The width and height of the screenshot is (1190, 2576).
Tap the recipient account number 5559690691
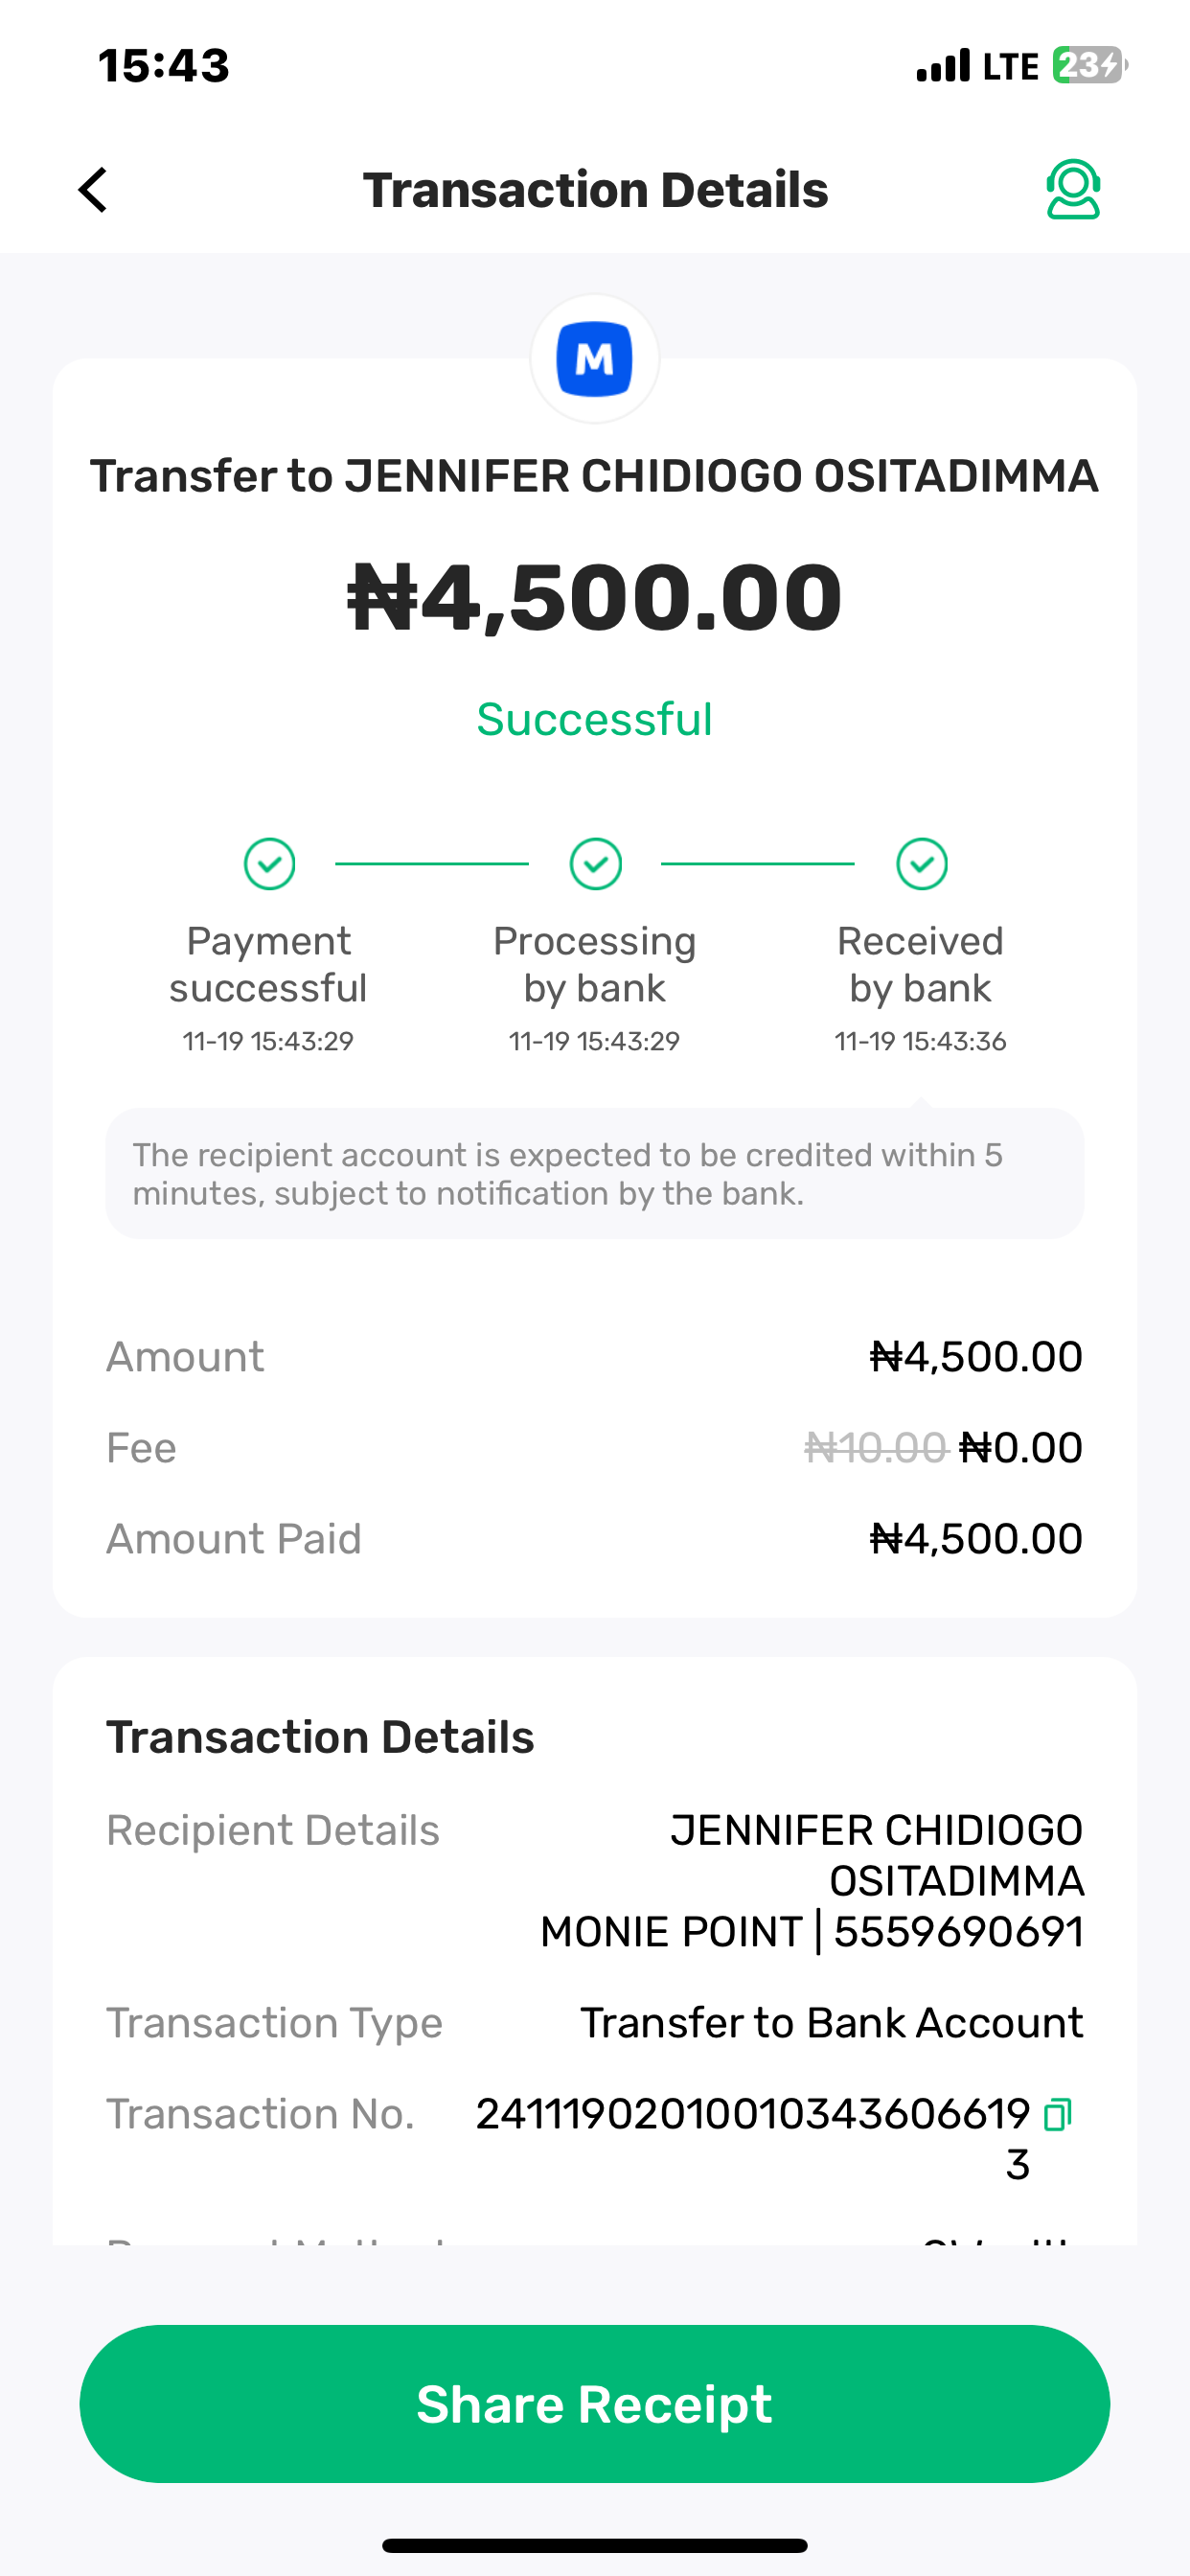[x=958, y=1932]
